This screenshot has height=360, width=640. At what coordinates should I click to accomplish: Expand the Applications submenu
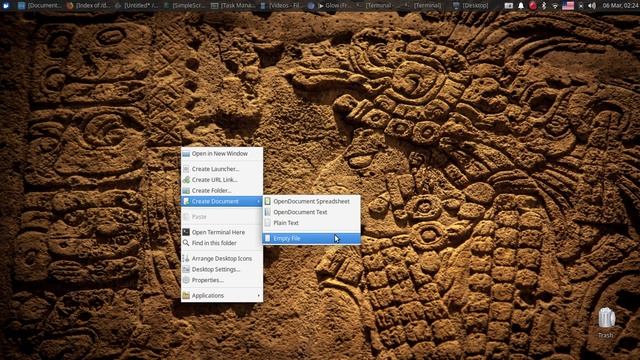[x=222, y=296]
